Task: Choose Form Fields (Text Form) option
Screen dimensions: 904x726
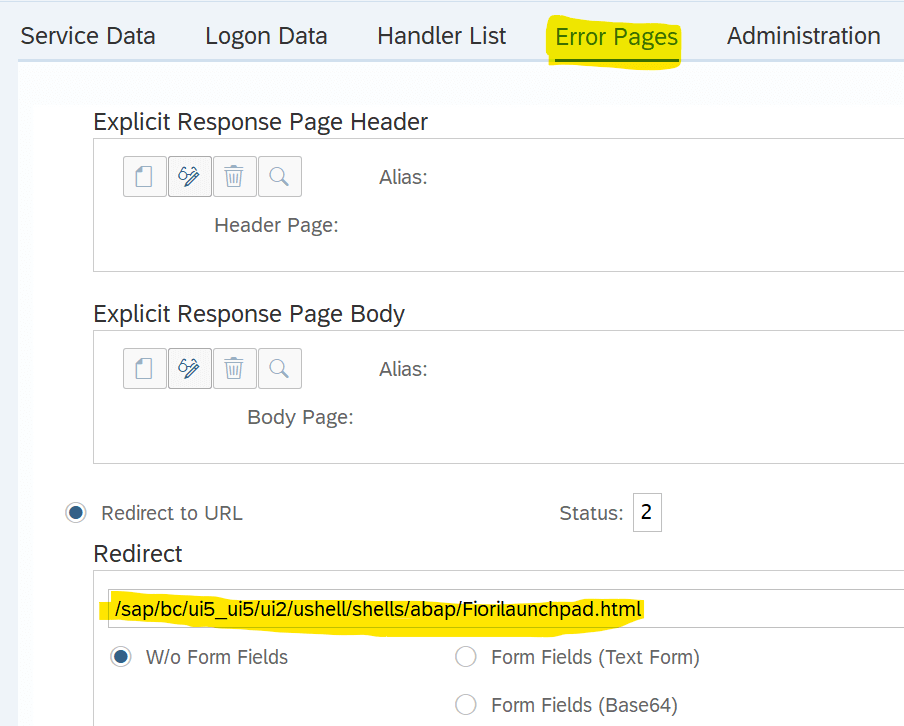Action: (466, 657)
